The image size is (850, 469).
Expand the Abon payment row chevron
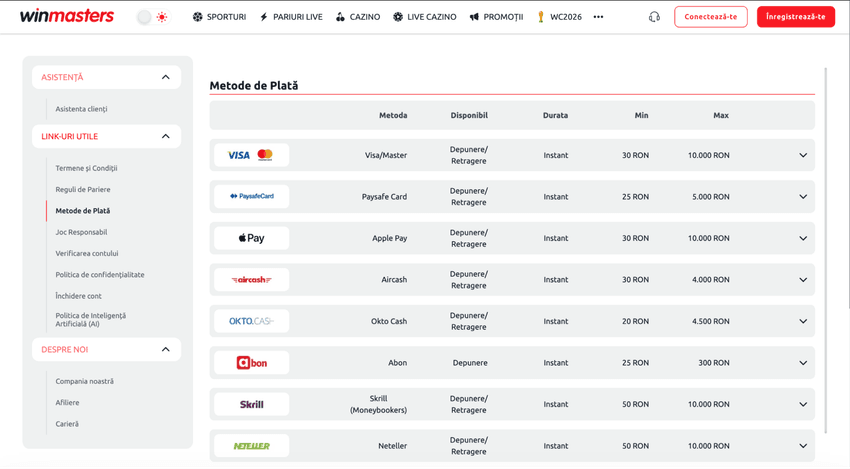[x=803, y=363]
